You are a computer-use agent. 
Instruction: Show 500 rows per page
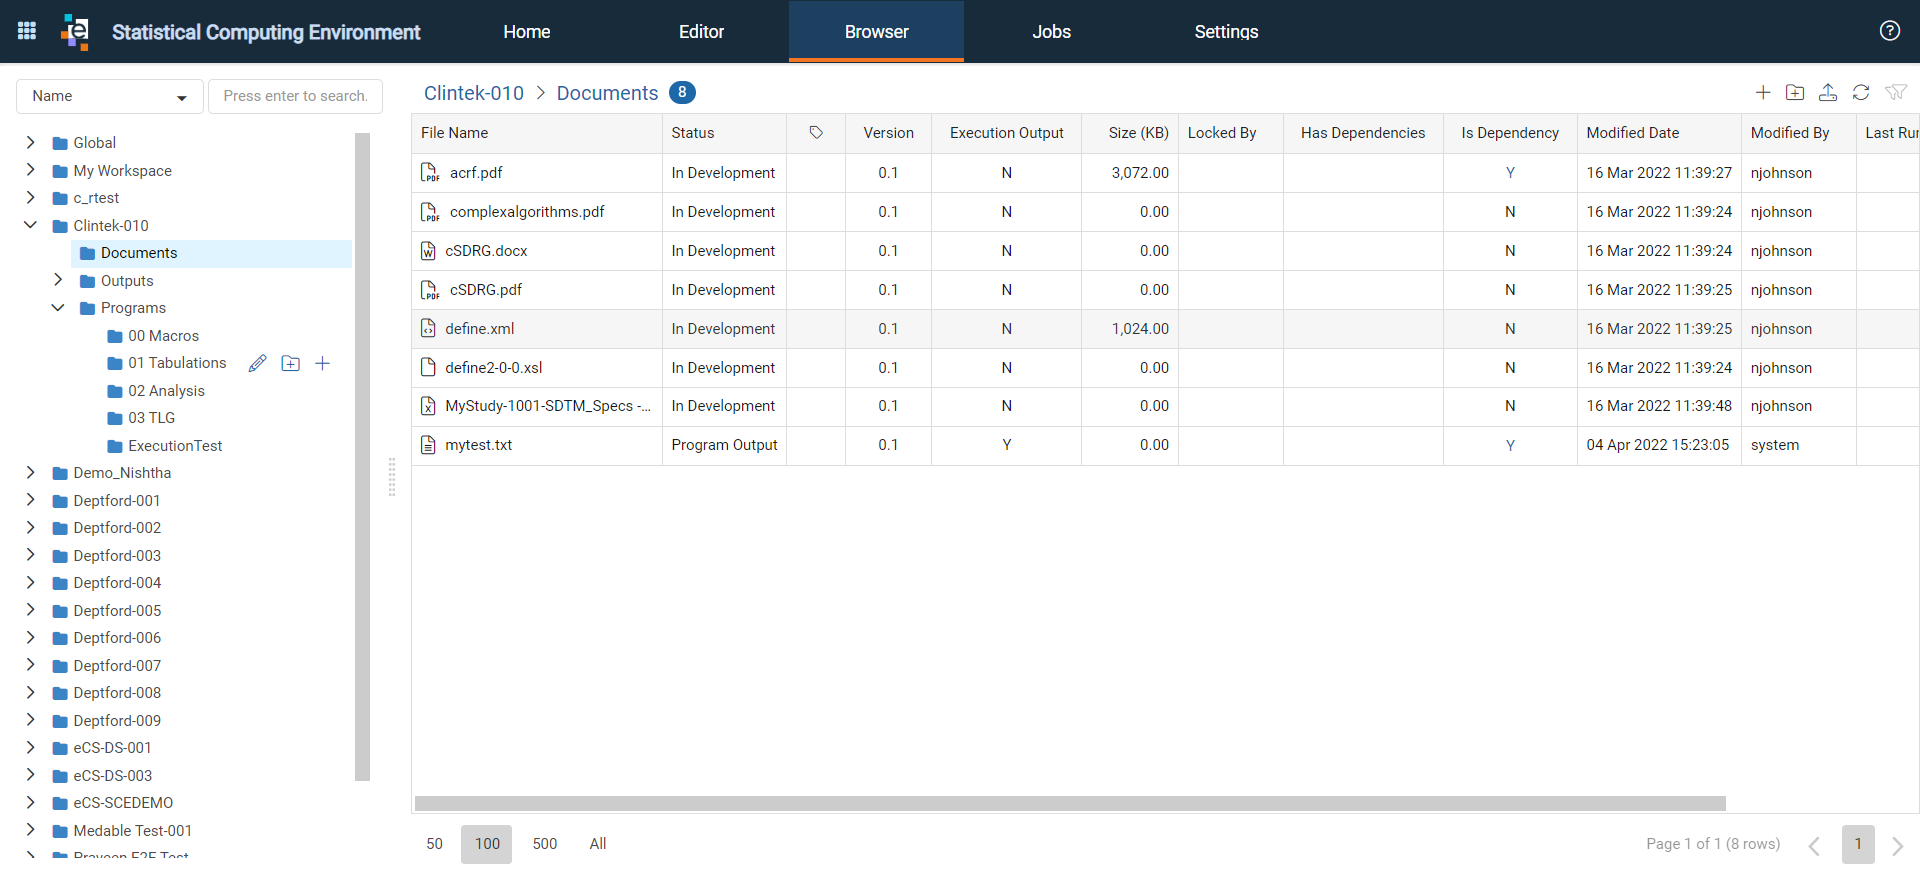coord(545,844)
